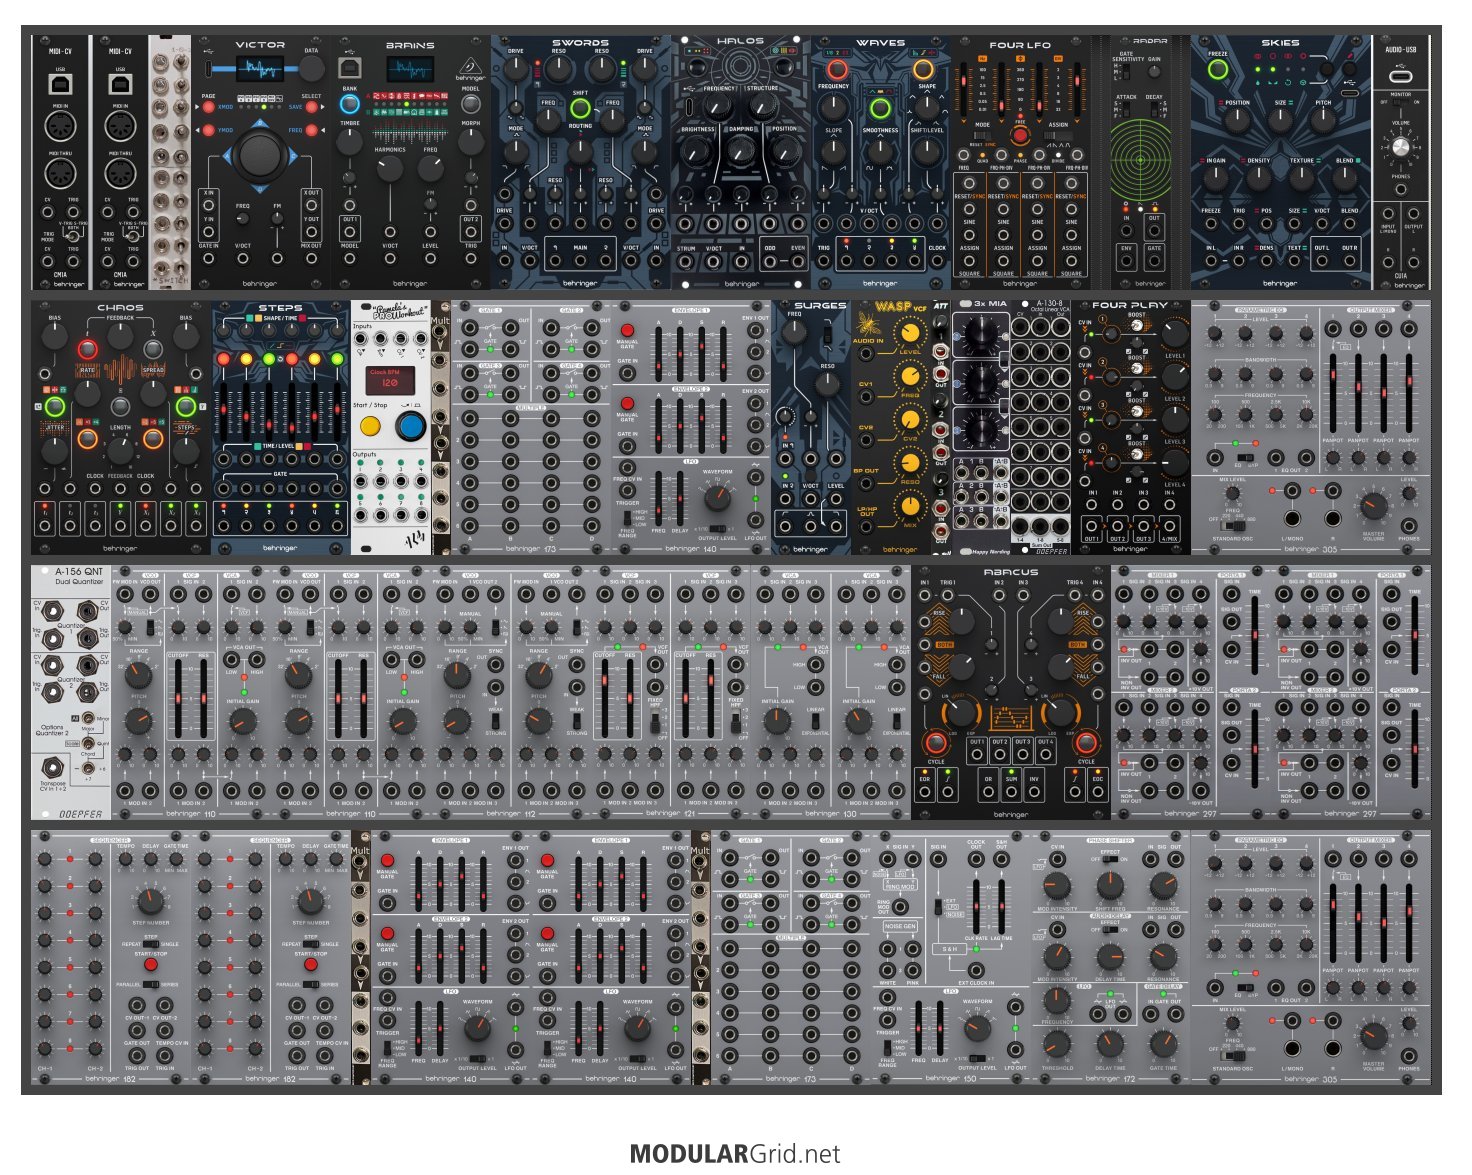Viewport: 1472px width, 1175px height.
Task: Flip the ATTACK switch on Radar
Action: [x=1126, y=109]
